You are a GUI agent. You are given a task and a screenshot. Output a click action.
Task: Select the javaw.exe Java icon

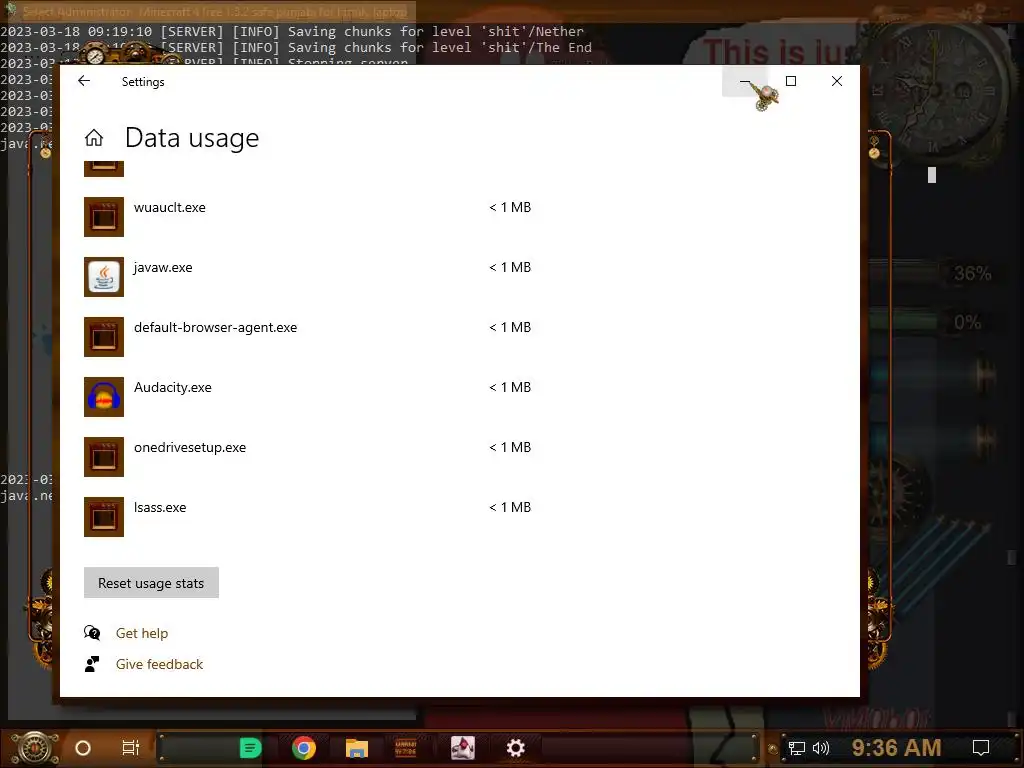point(104,277)
